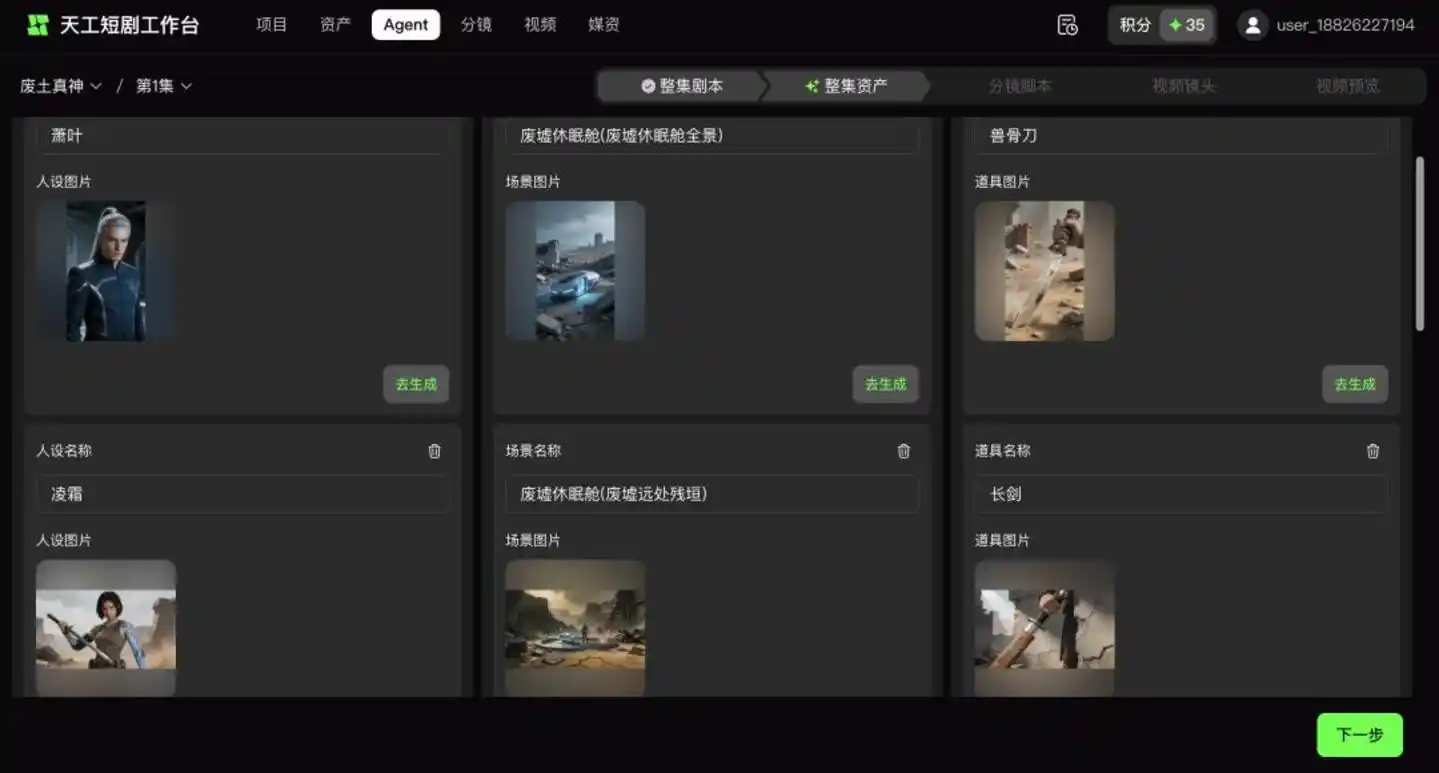Click inside the 凌霜 name input field
This screenshot has height=773, width=1439.
(242, 494)
